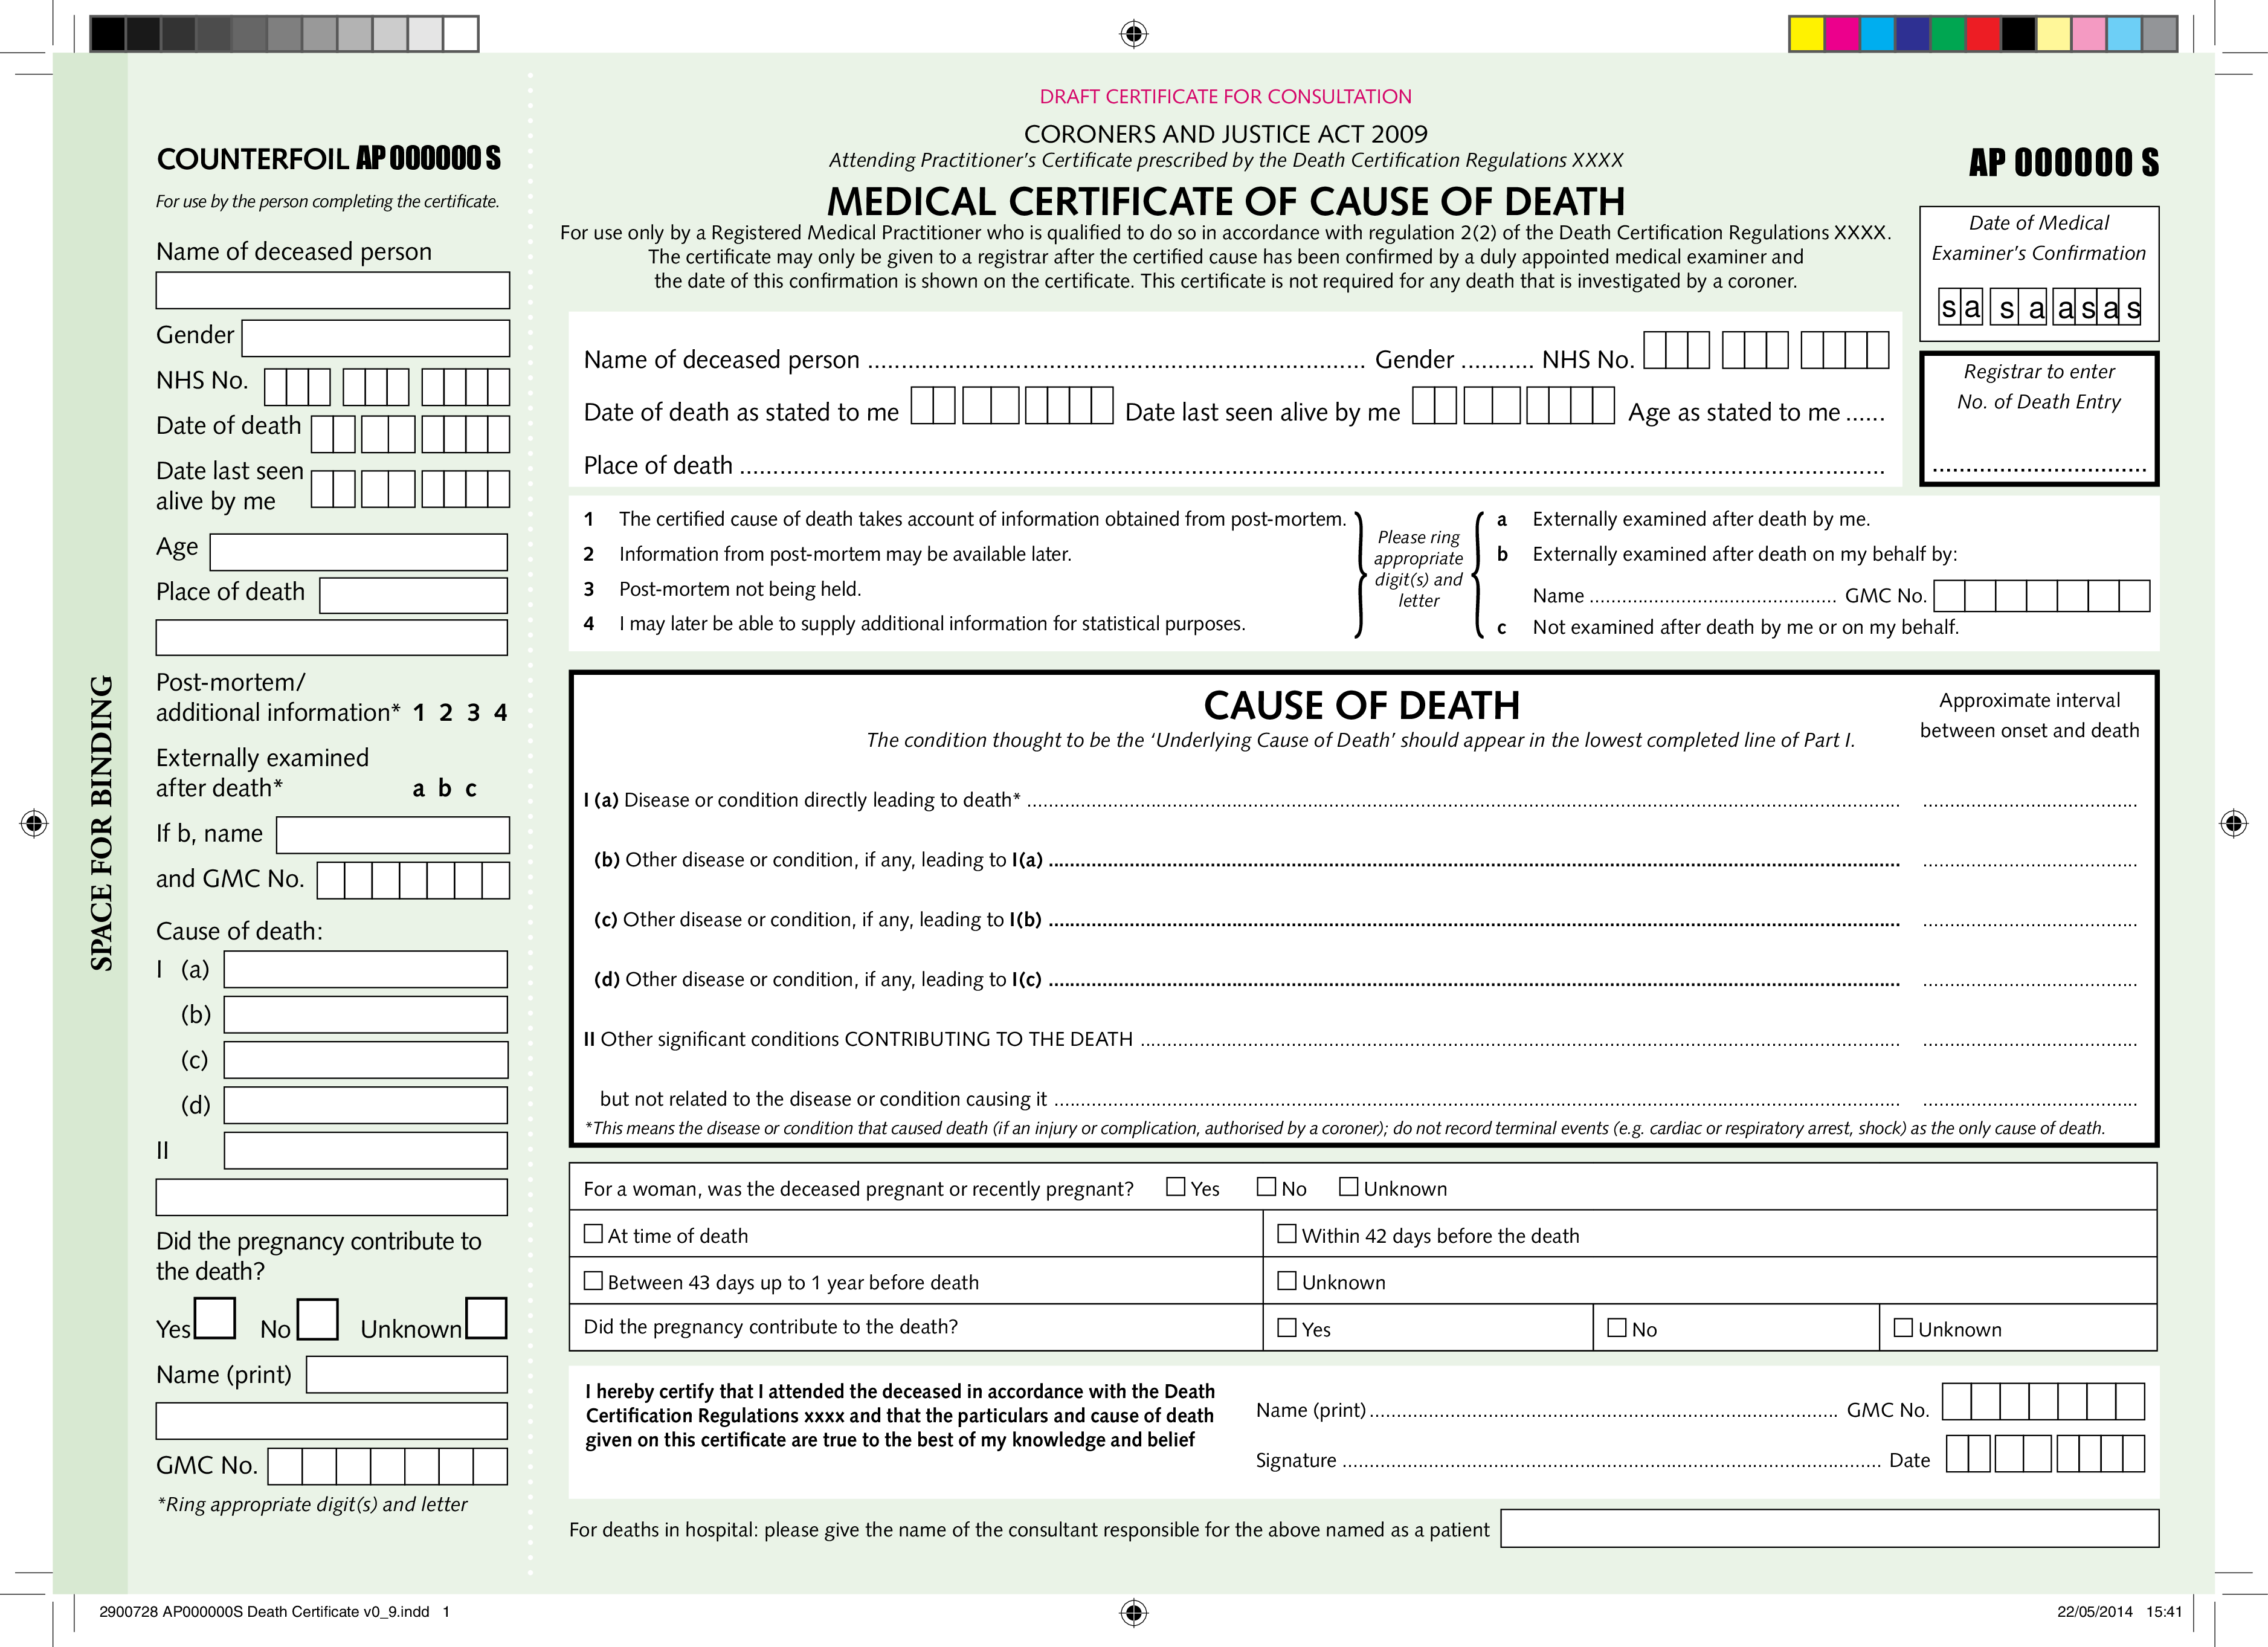The image size is (2268, 1647).
Task: Tick No for pregnant or recently pregnant
Action: click(1266, 1187)
